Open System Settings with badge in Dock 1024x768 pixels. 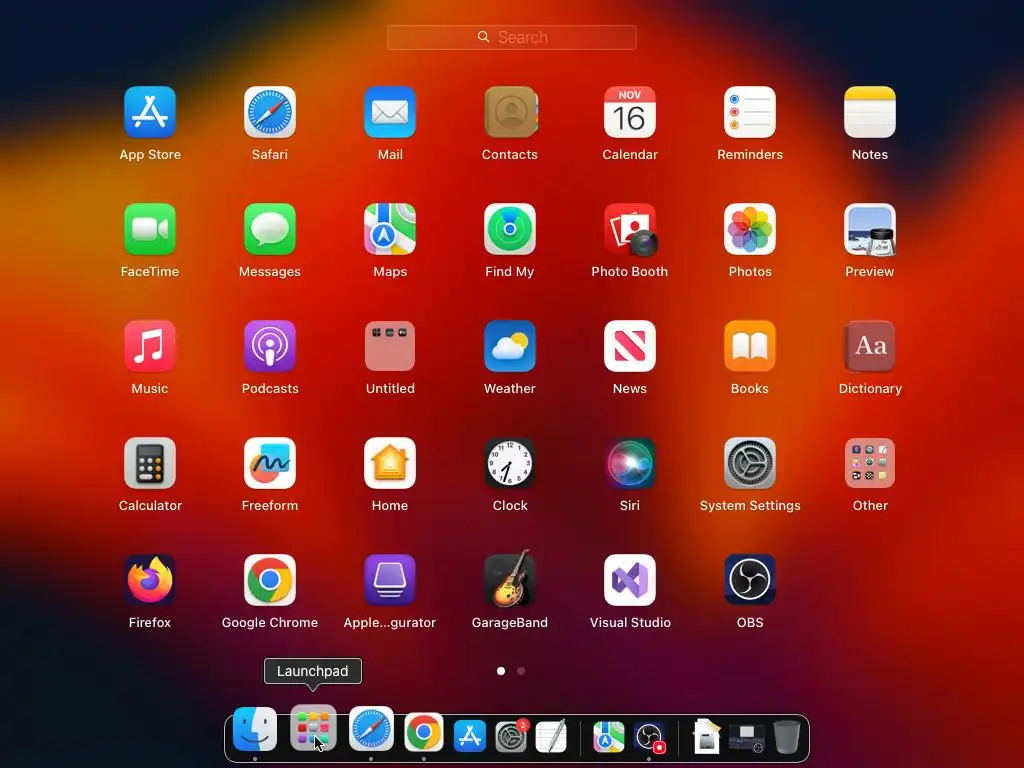point(511,736)
